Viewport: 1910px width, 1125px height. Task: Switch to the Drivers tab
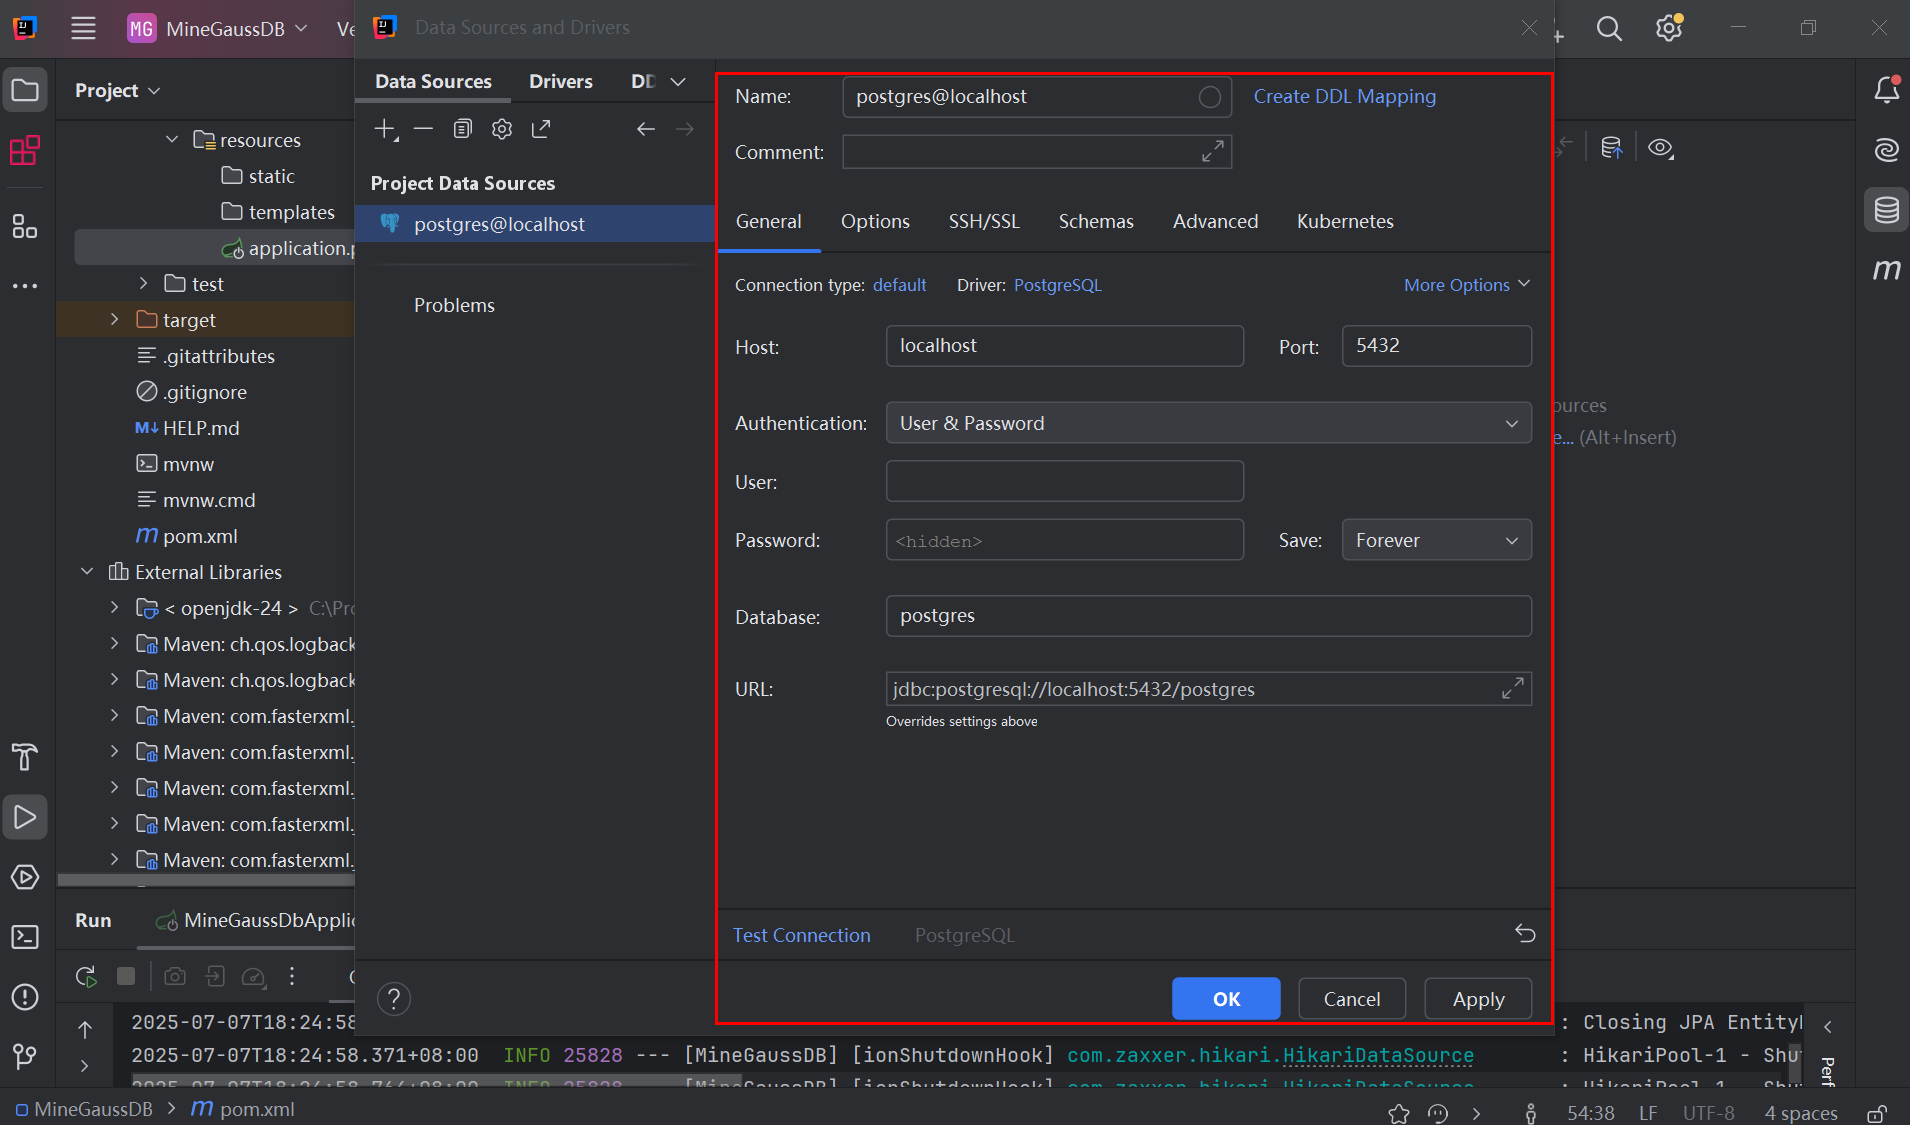560,82
